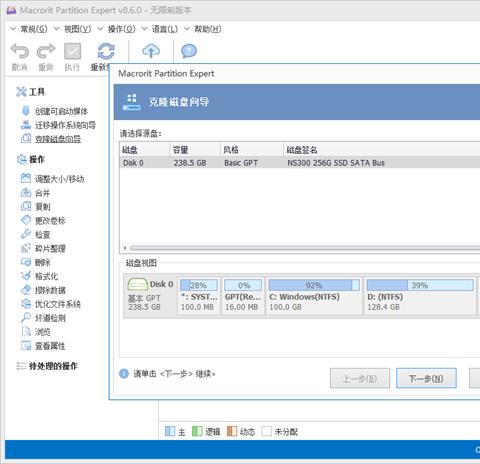Select the 合并 merge operation
Viewport: 480px width, 464px height.
point(42,193)
